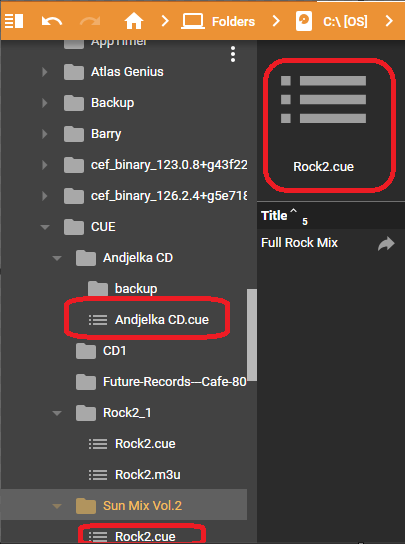Select the Barry folder icon
This screenshot has height=544, width=405.
pos(74,134)
